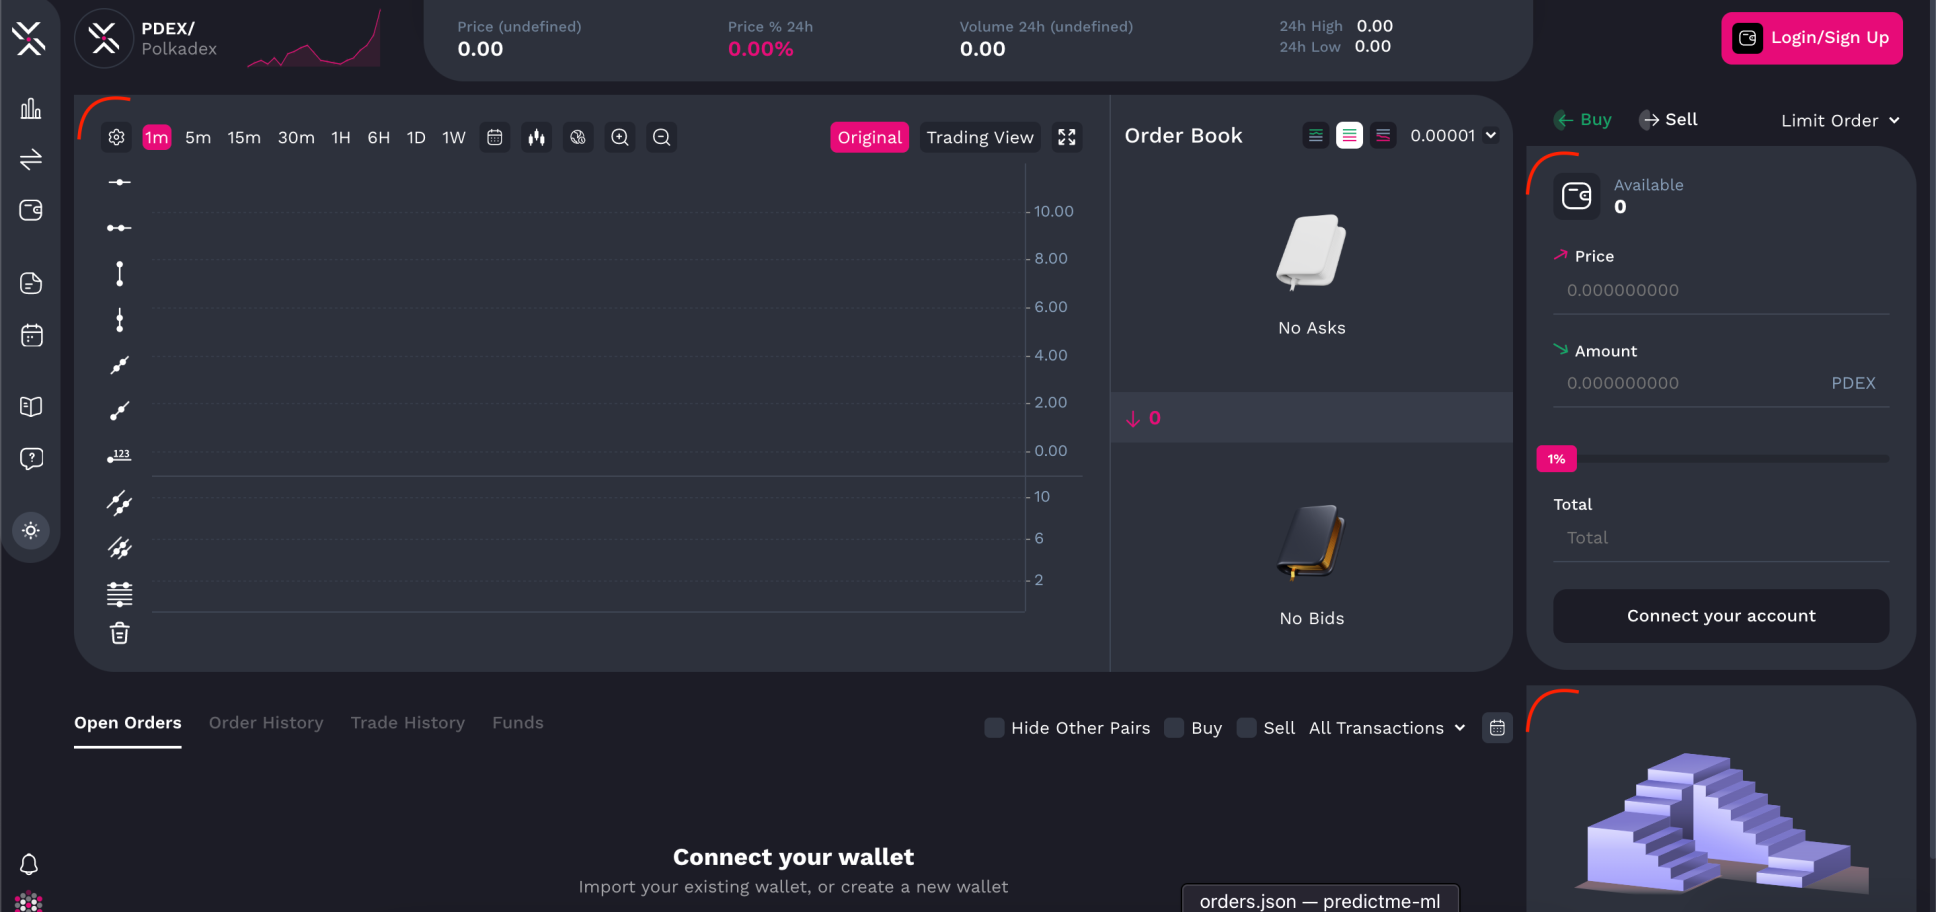Viewport: 1936px width, 912px height.
Task: Enable the Hide Other Pairs checkbox
Action: pos(994,728)
